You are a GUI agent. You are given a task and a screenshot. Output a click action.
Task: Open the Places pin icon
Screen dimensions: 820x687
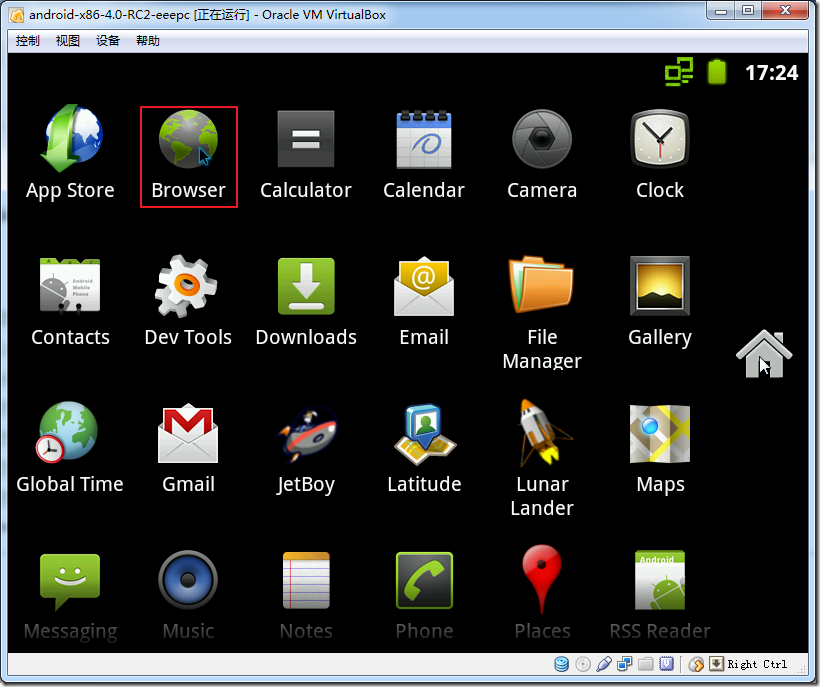click(542, 579)
